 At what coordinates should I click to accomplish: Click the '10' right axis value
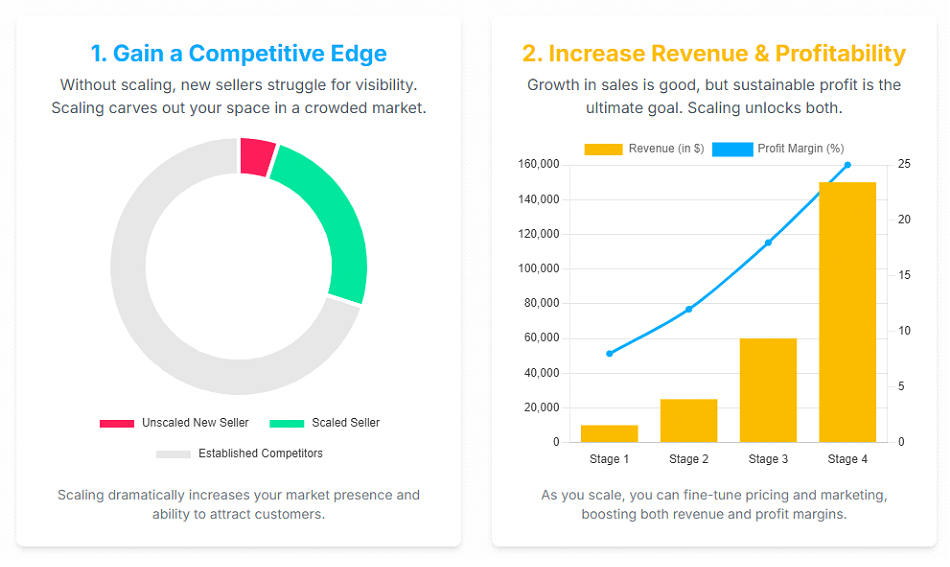pos(904,331)
